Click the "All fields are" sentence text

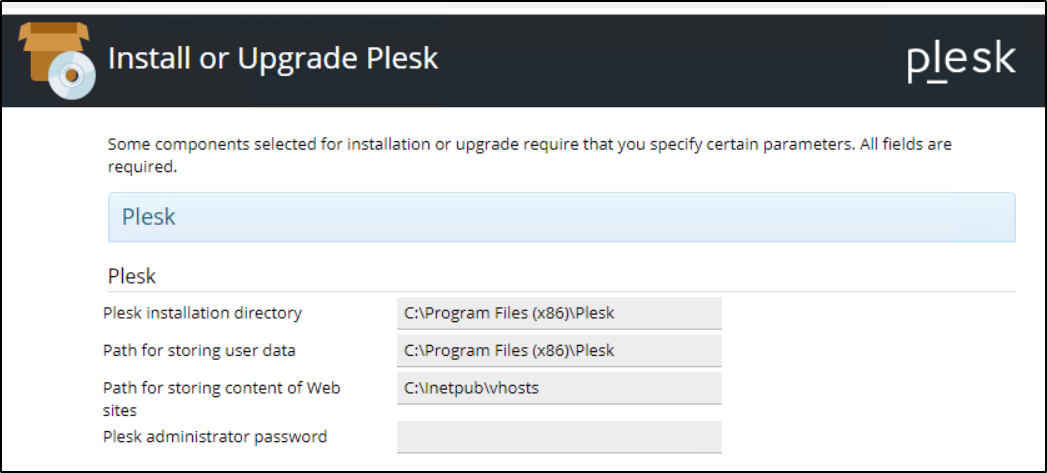tap(906, 144)
